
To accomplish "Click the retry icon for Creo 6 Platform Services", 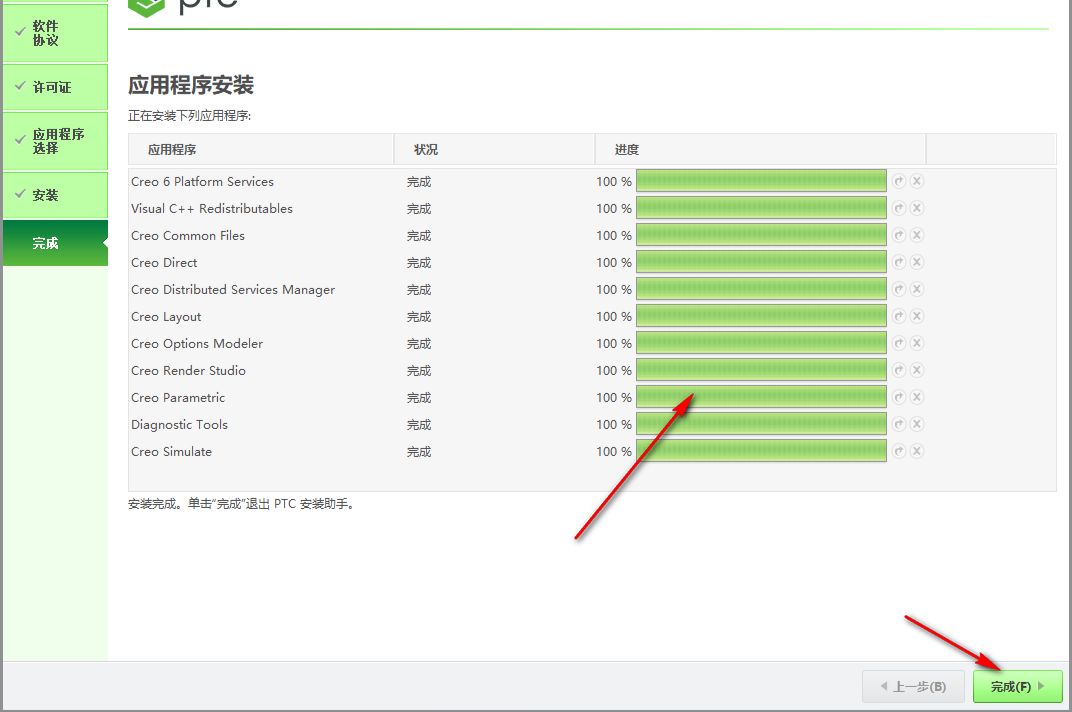I will (x=899, y=181).
